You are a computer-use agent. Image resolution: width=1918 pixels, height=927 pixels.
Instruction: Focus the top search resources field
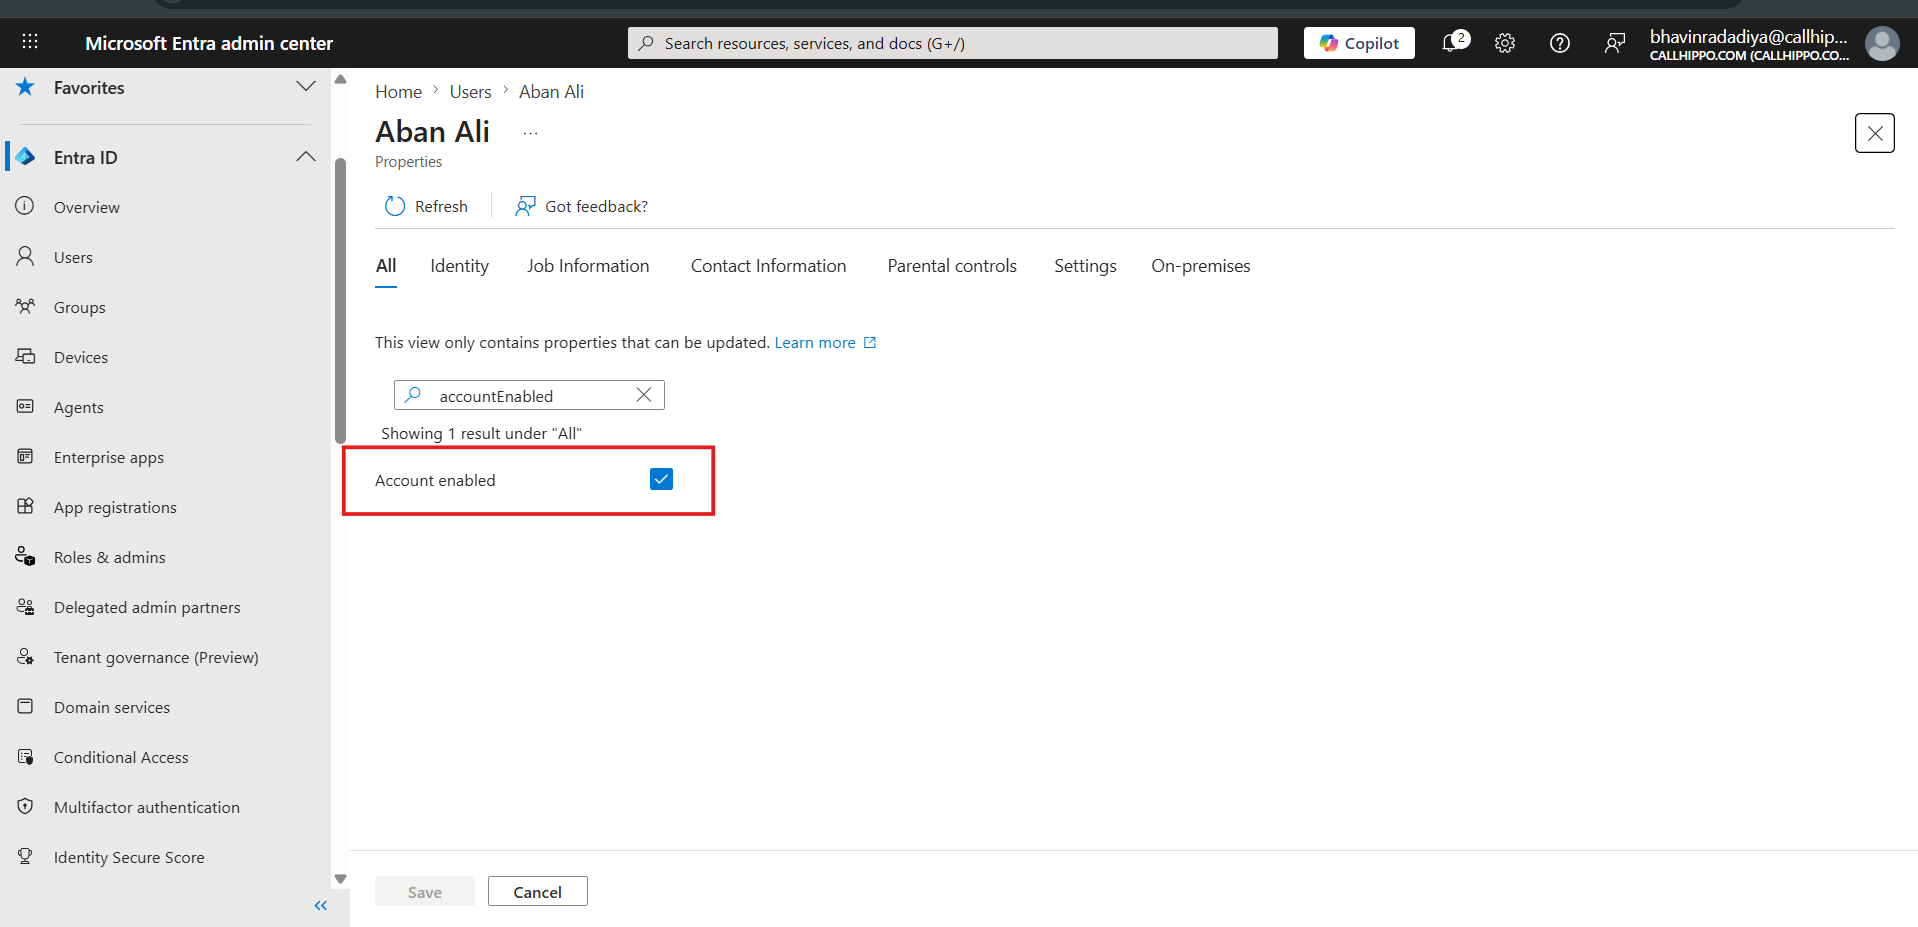tap(952, 43)
